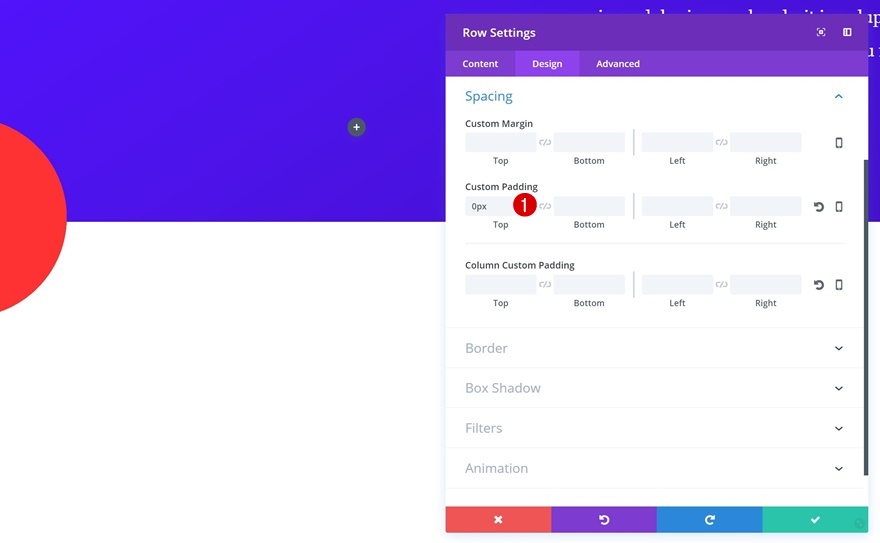Open responsive settings for Custom Padding
This screenshot has height=543, width=880.
(838, 206)
